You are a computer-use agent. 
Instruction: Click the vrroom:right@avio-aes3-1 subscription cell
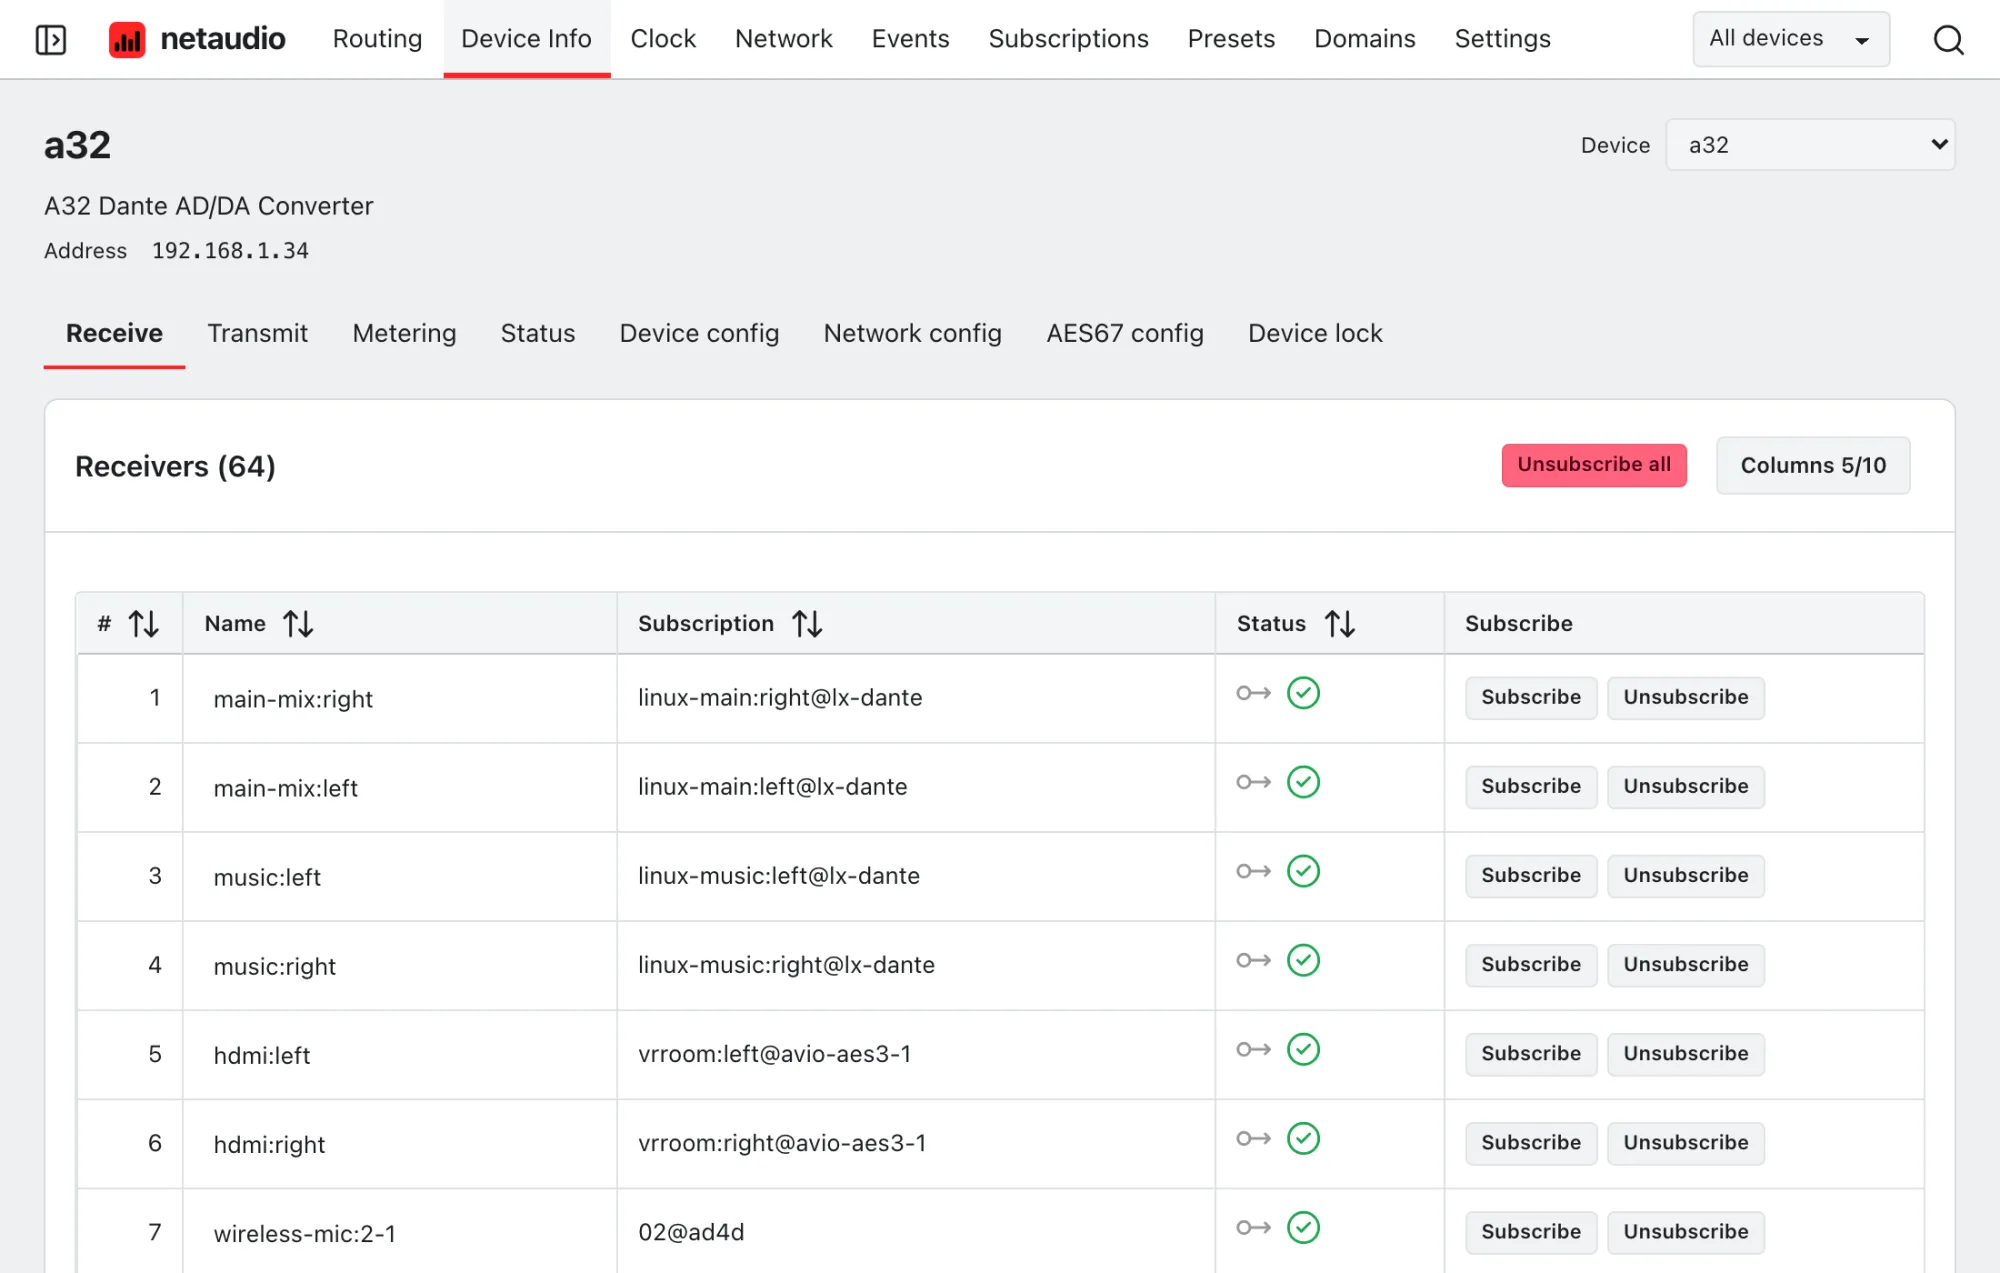pos(916,1143)
